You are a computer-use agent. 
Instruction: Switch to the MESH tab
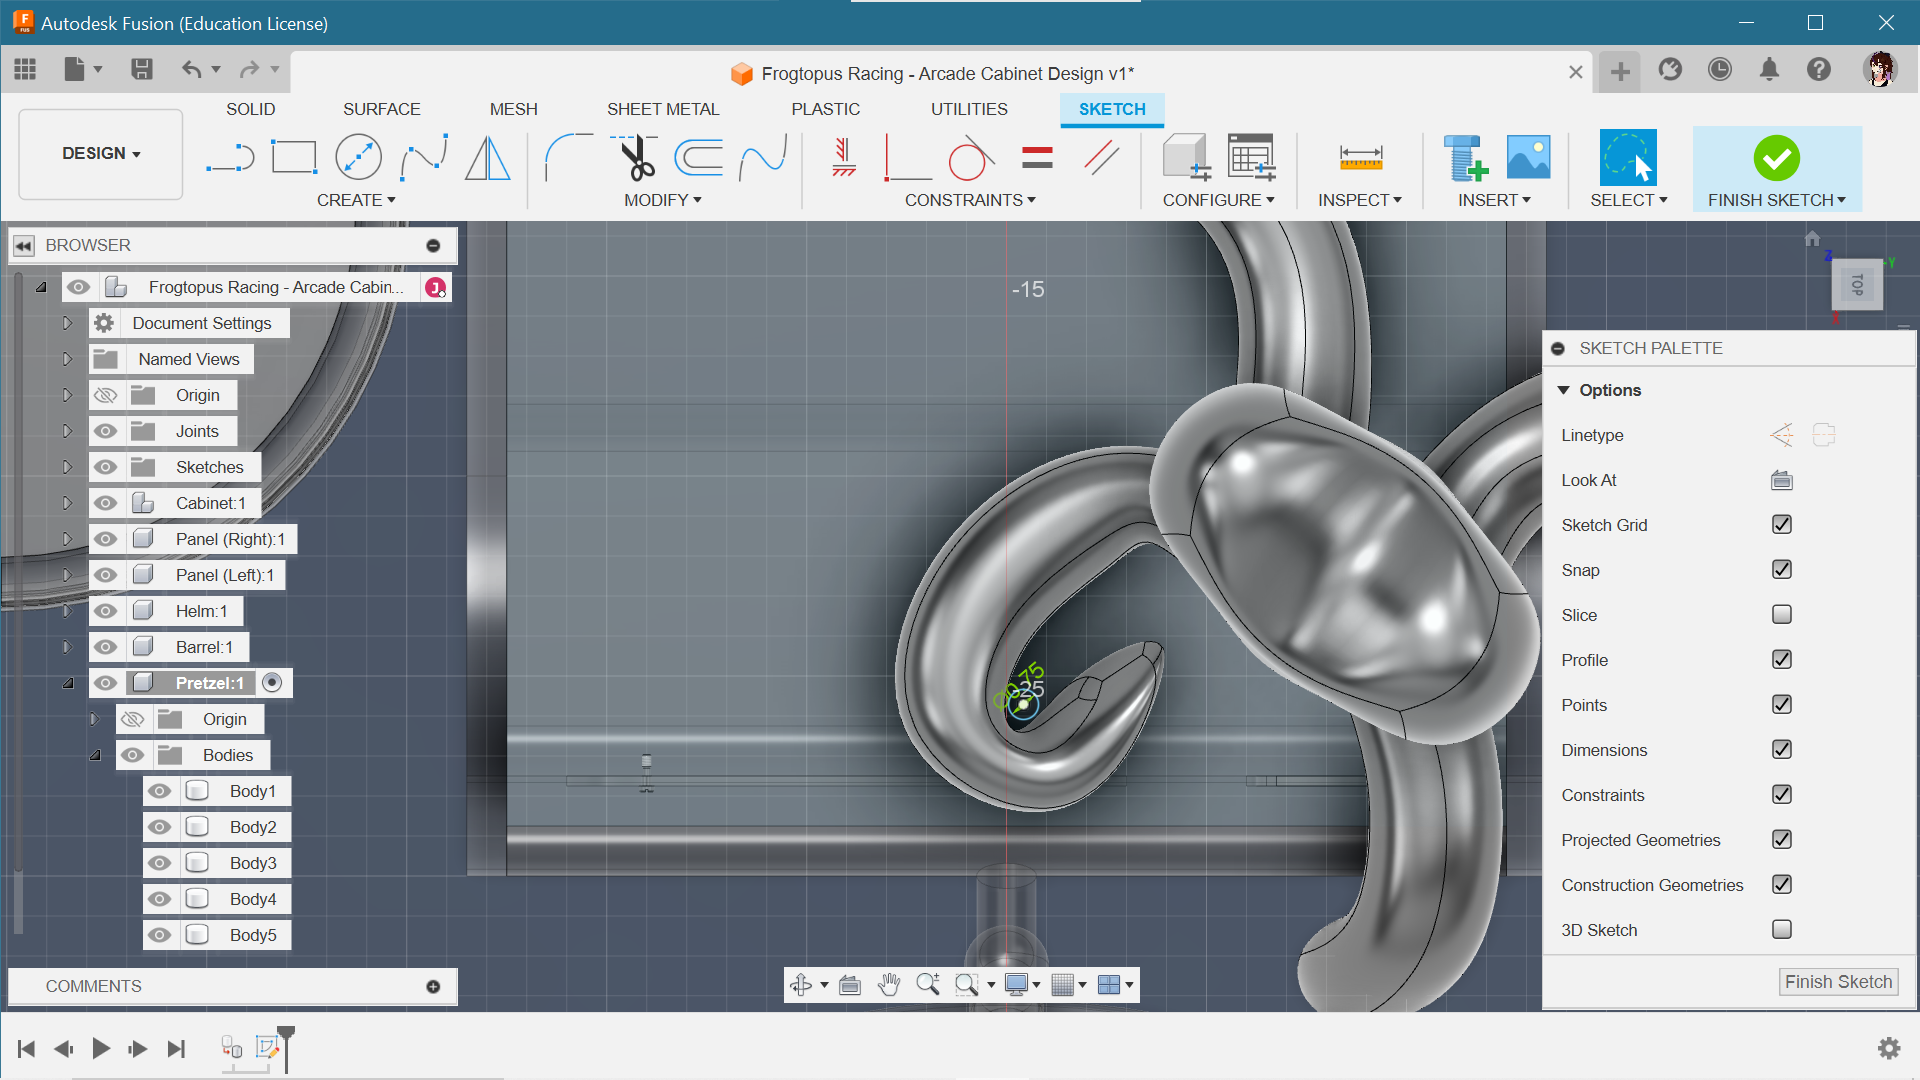coord(513,109)
